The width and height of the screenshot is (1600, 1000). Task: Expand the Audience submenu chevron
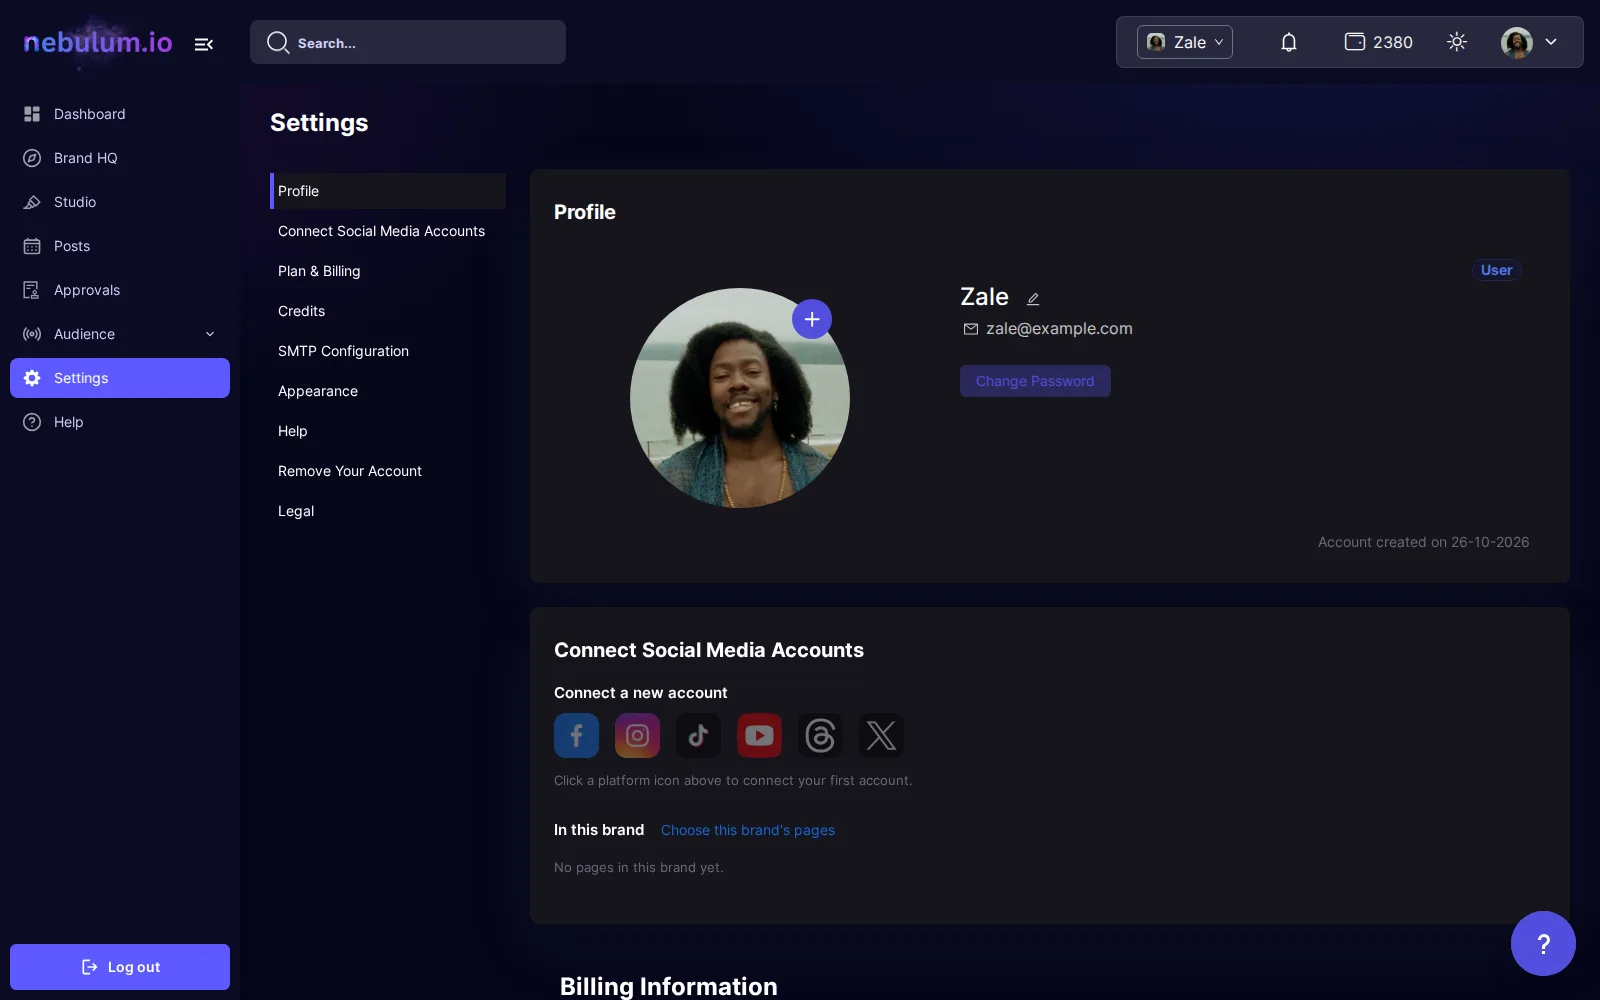(x=210, y=334)
